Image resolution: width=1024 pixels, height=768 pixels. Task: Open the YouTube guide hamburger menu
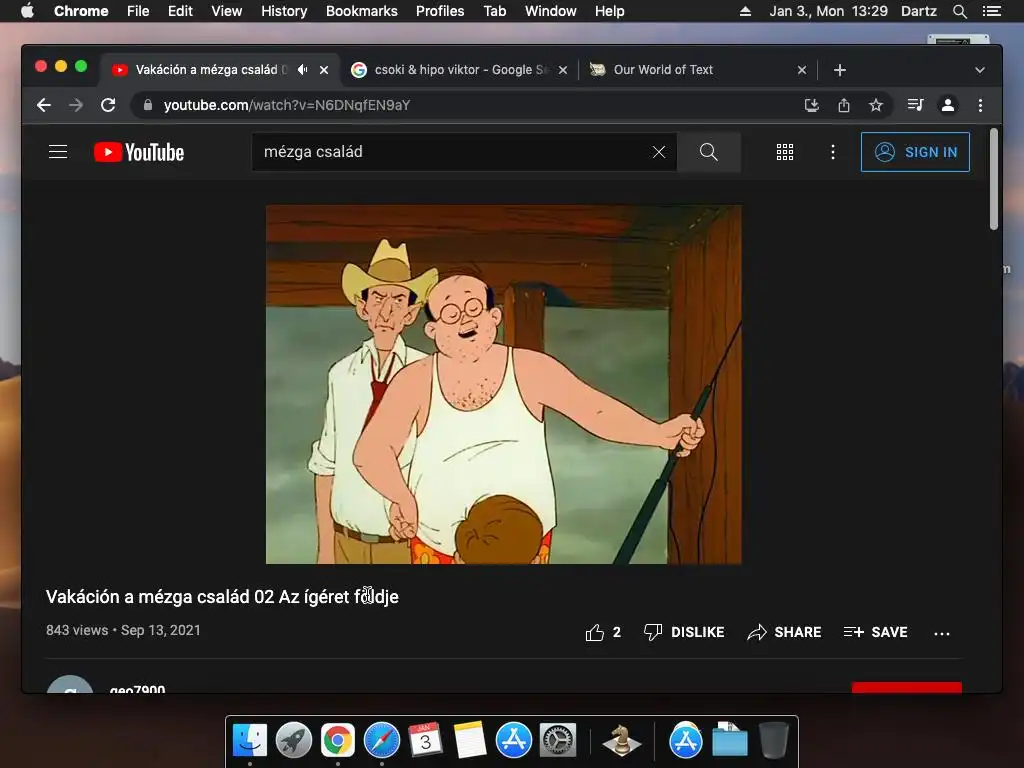58,152
